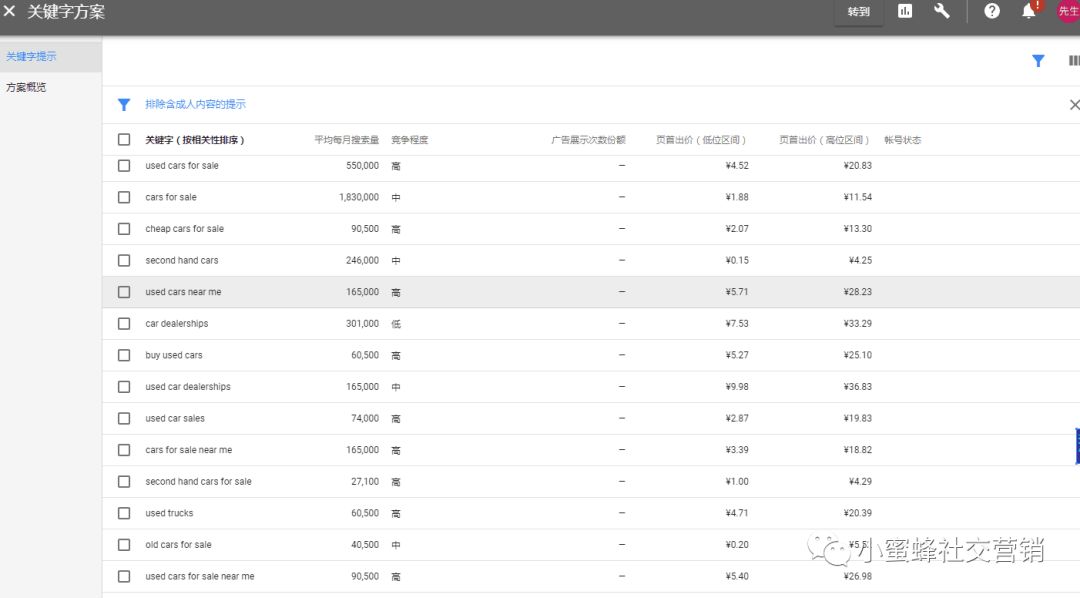Click keyword text 'cars for sale'

(x=171, y=197)
